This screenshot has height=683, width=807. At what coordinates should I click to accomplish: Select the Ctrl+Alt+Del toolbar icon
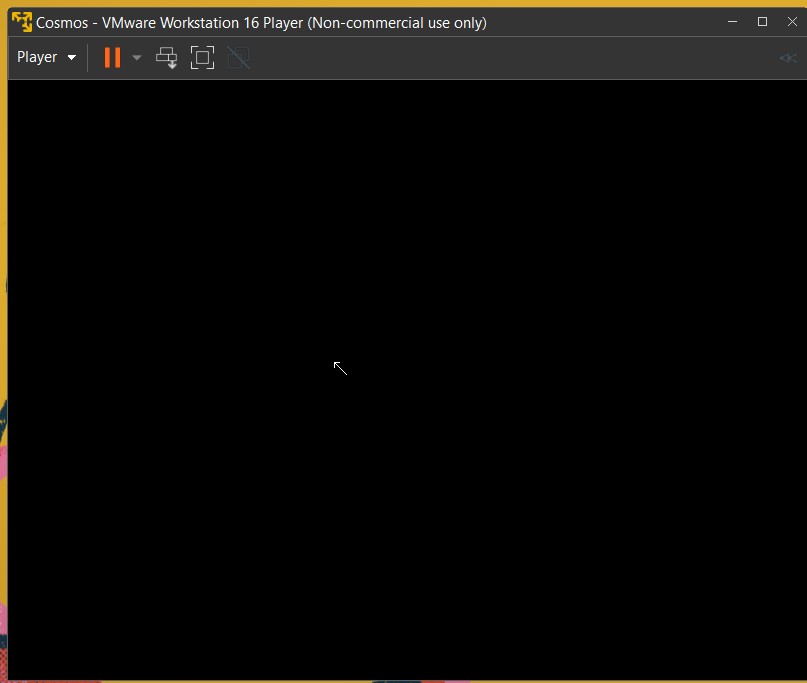pyautogui.click(x=166, y=57)
